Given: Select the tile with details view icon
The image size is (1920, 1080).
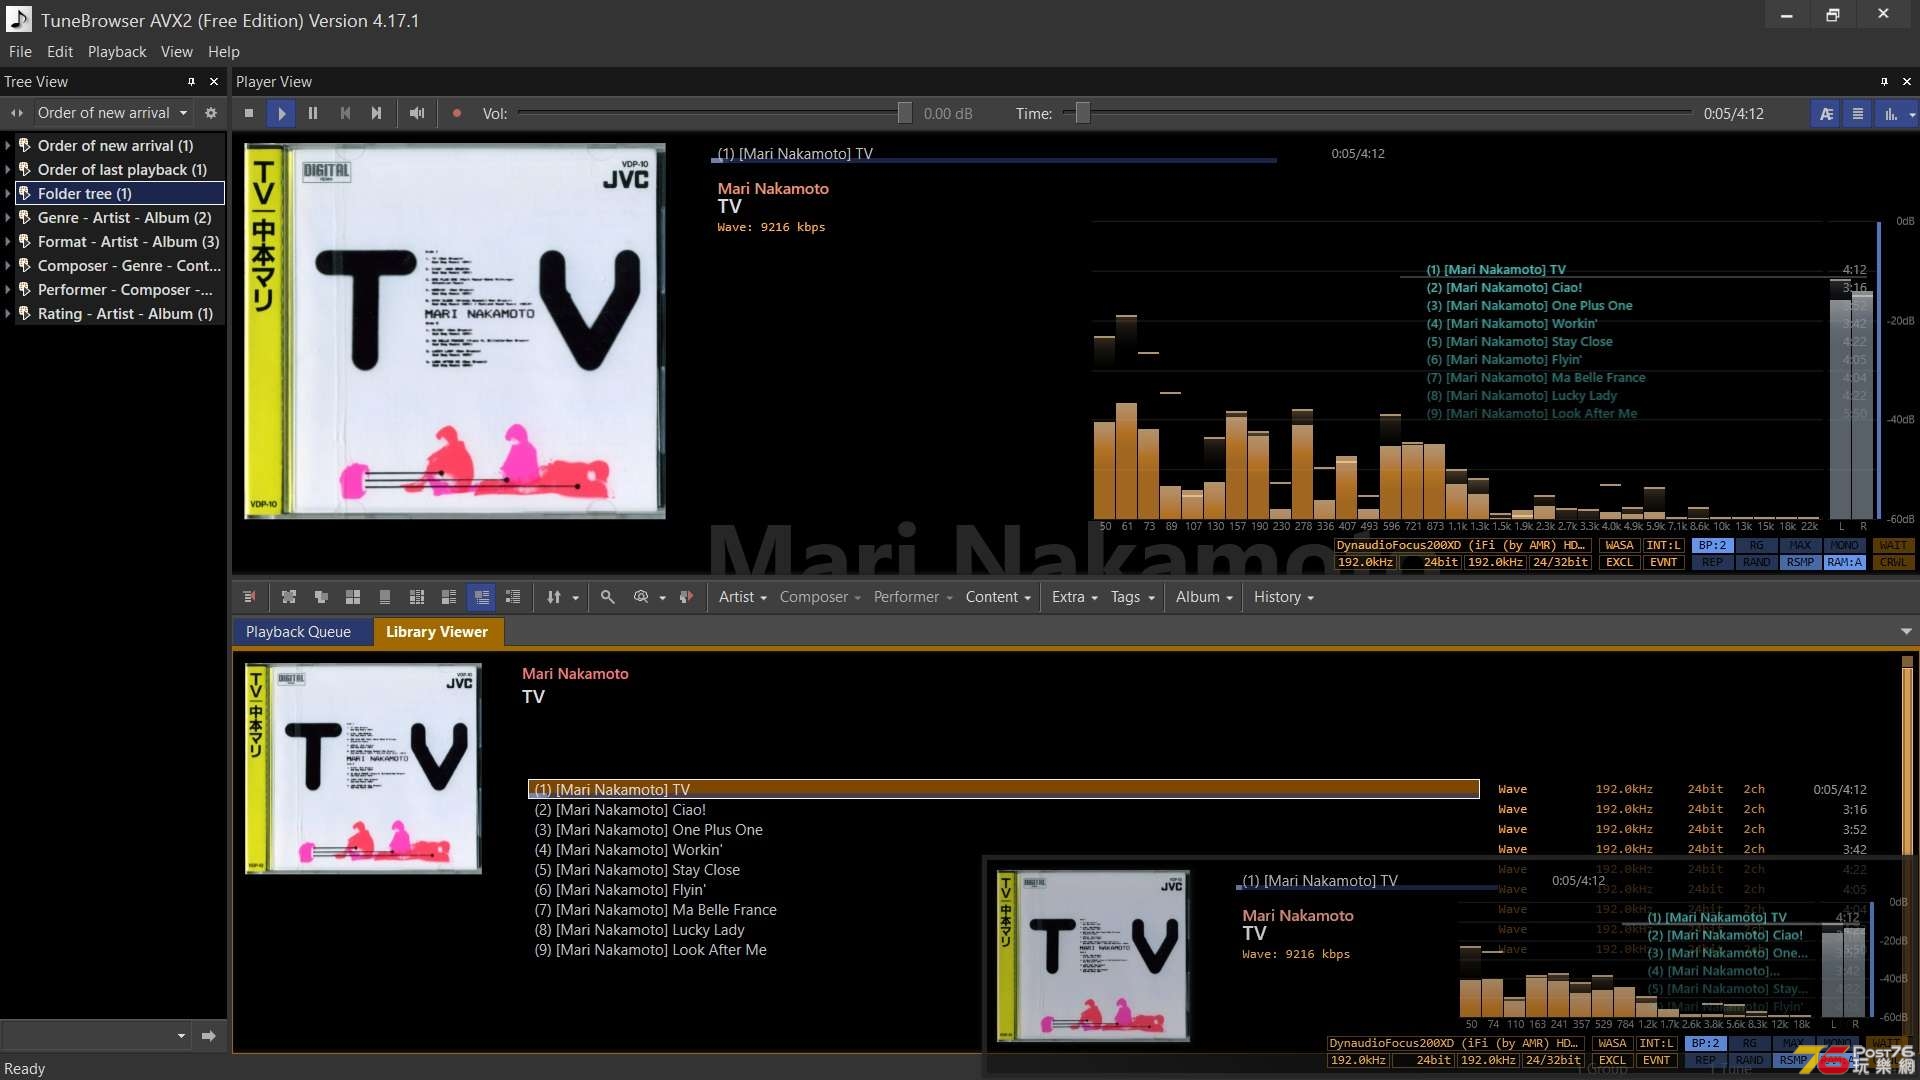Looking at the screenshot, I should [449, 597].
